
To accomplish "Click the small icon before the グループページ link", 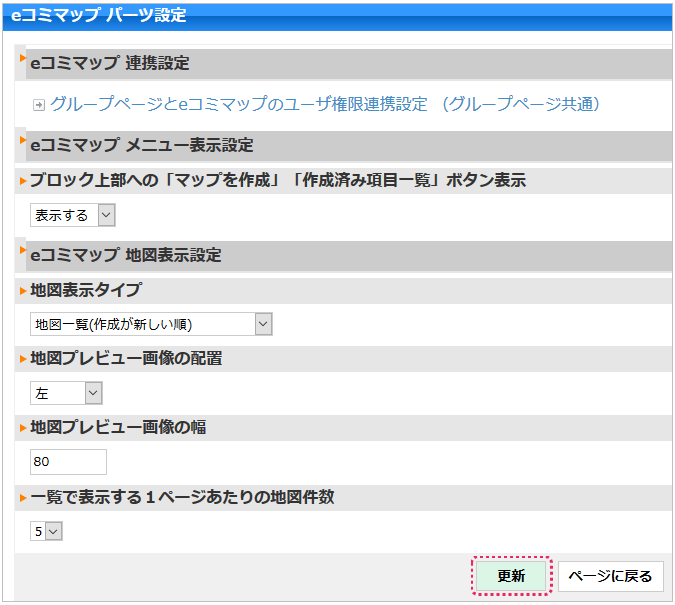I will click(39, 104).
